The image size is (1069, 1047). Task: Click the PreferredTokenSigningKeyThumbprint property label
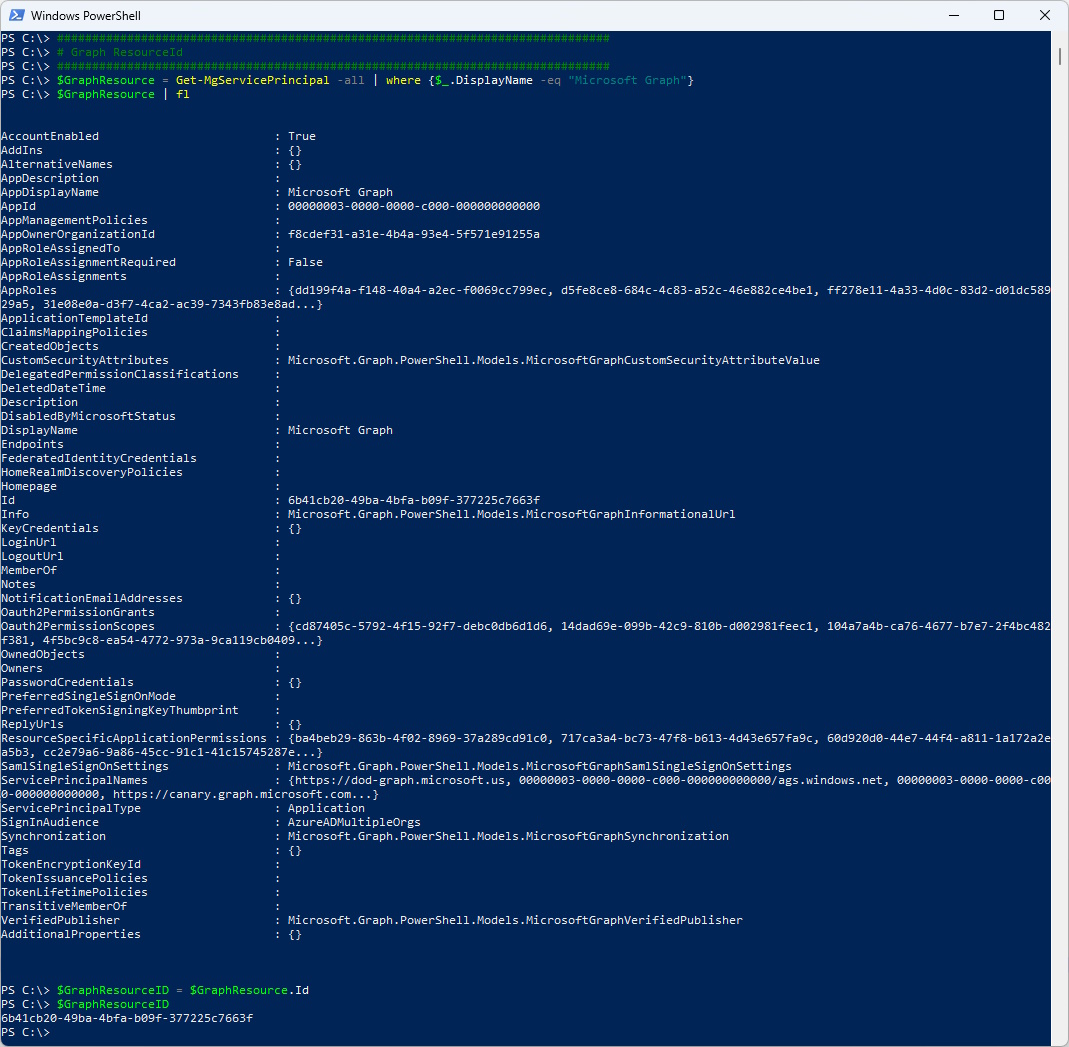(120, 710)
